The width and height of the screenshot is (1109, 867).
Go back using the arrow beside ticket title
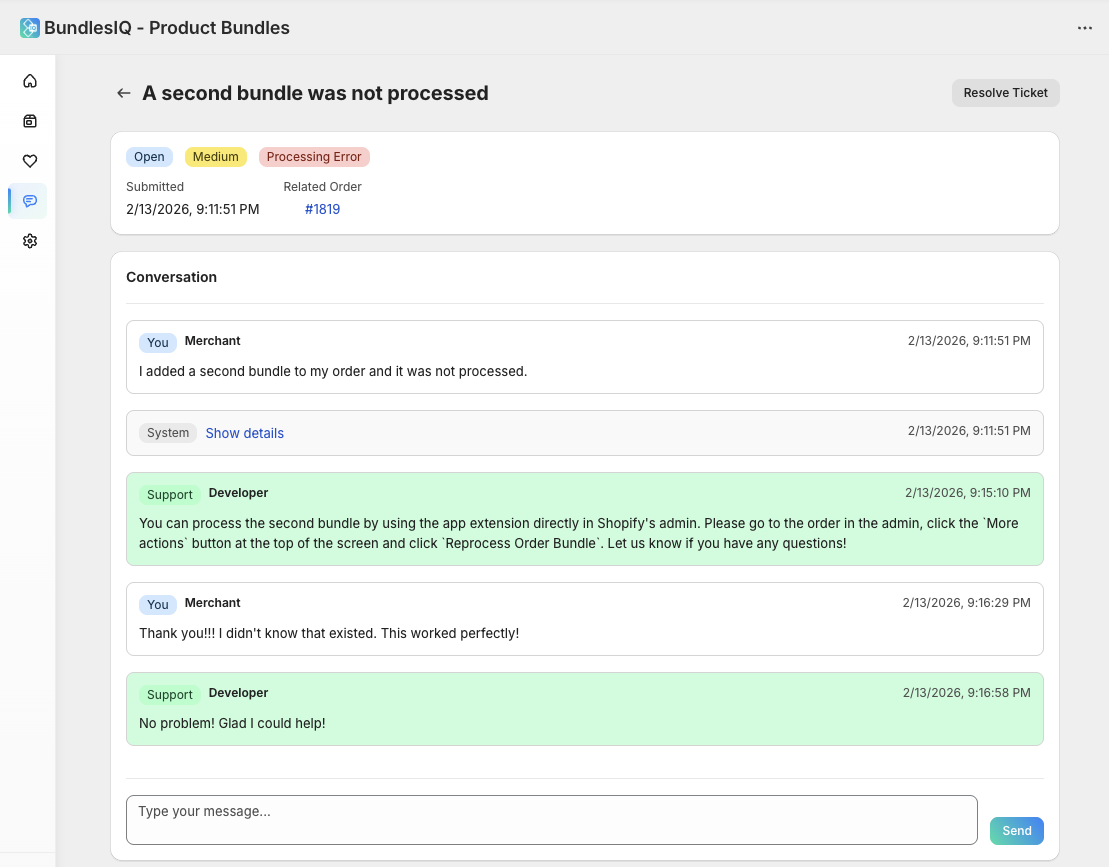pyautogui.click(x=122, y=92)
